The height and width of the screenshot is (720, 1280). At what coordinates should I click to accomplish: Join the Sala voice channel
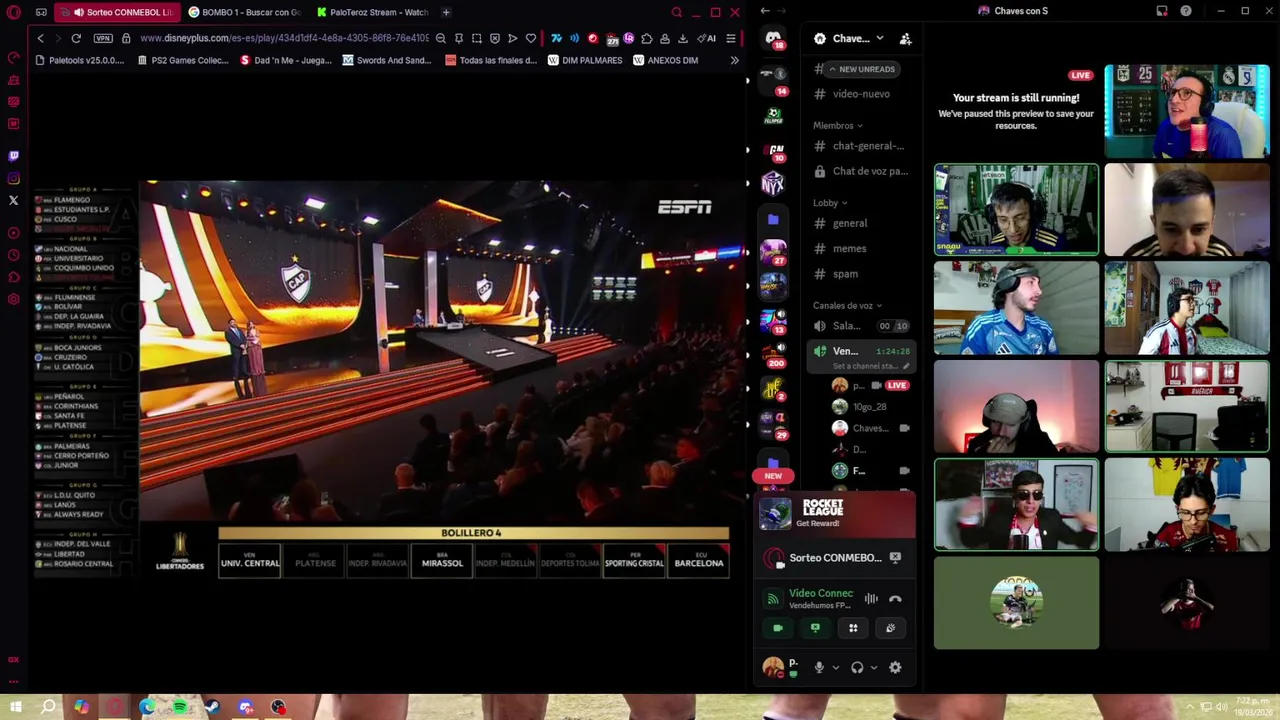tap(861, 326)
